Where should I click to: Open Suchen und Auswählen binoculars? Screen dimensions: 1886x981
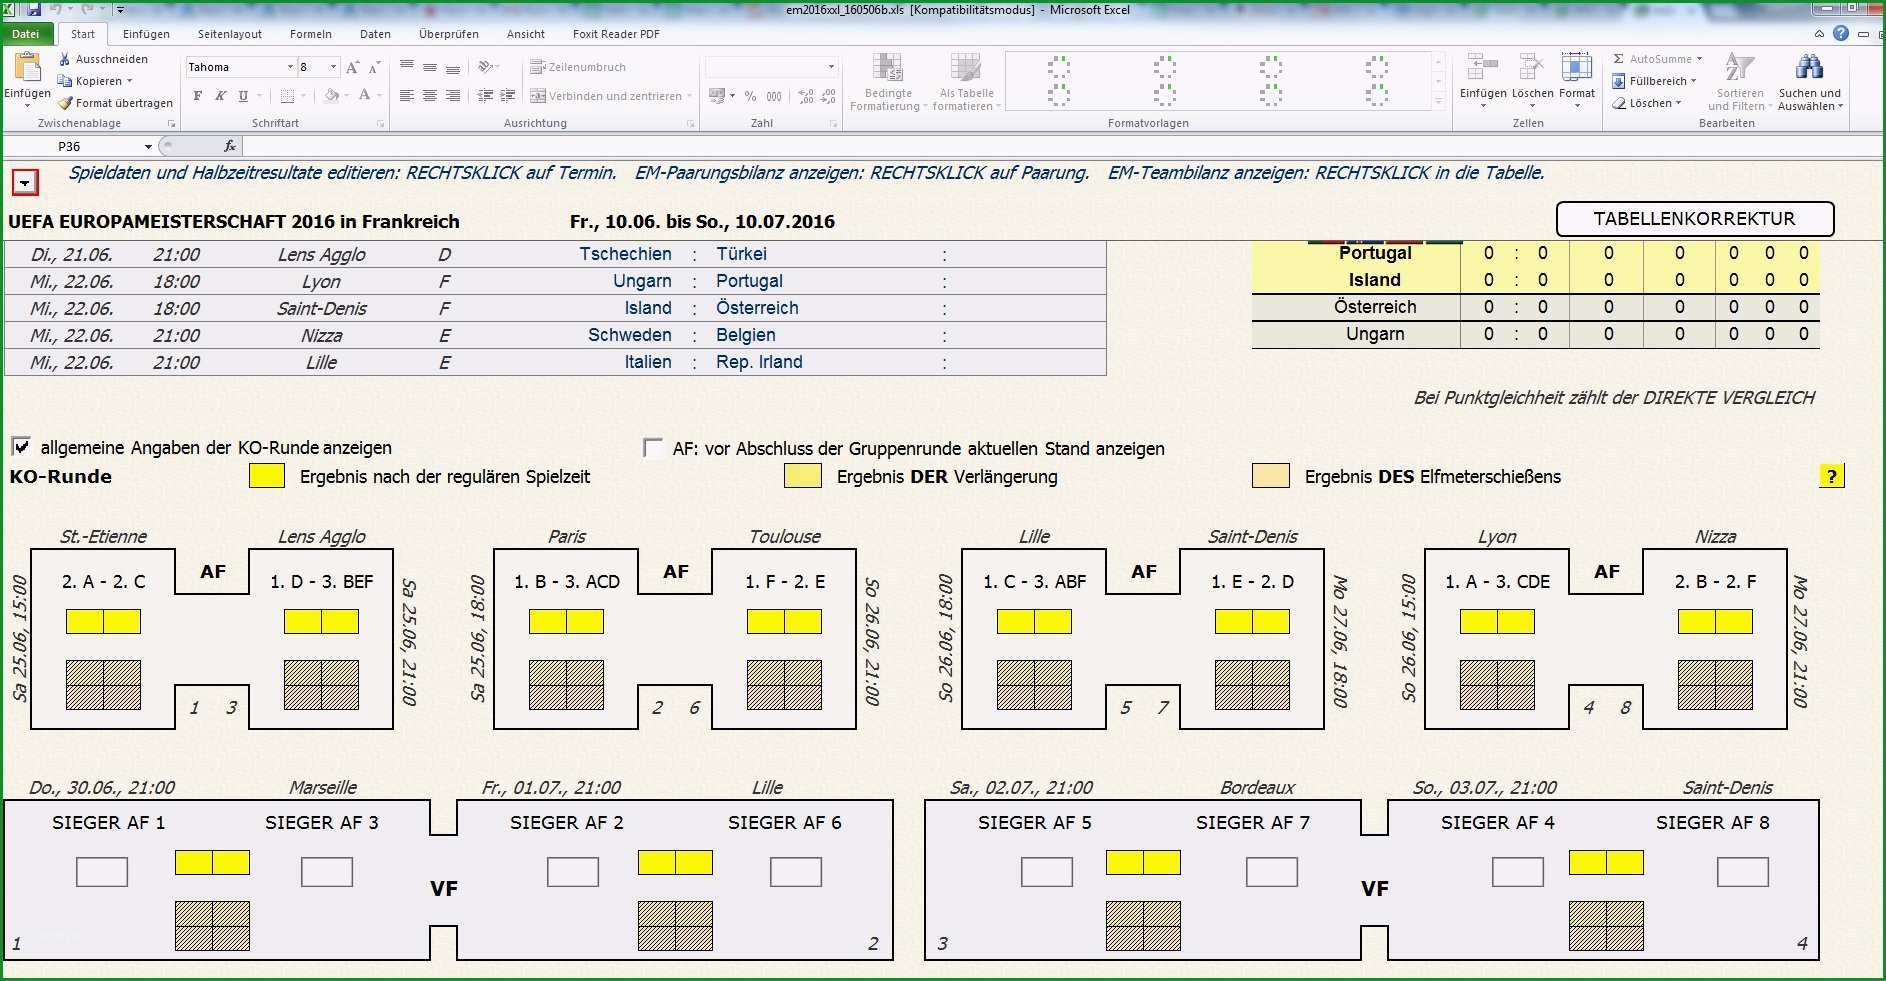1809,68
